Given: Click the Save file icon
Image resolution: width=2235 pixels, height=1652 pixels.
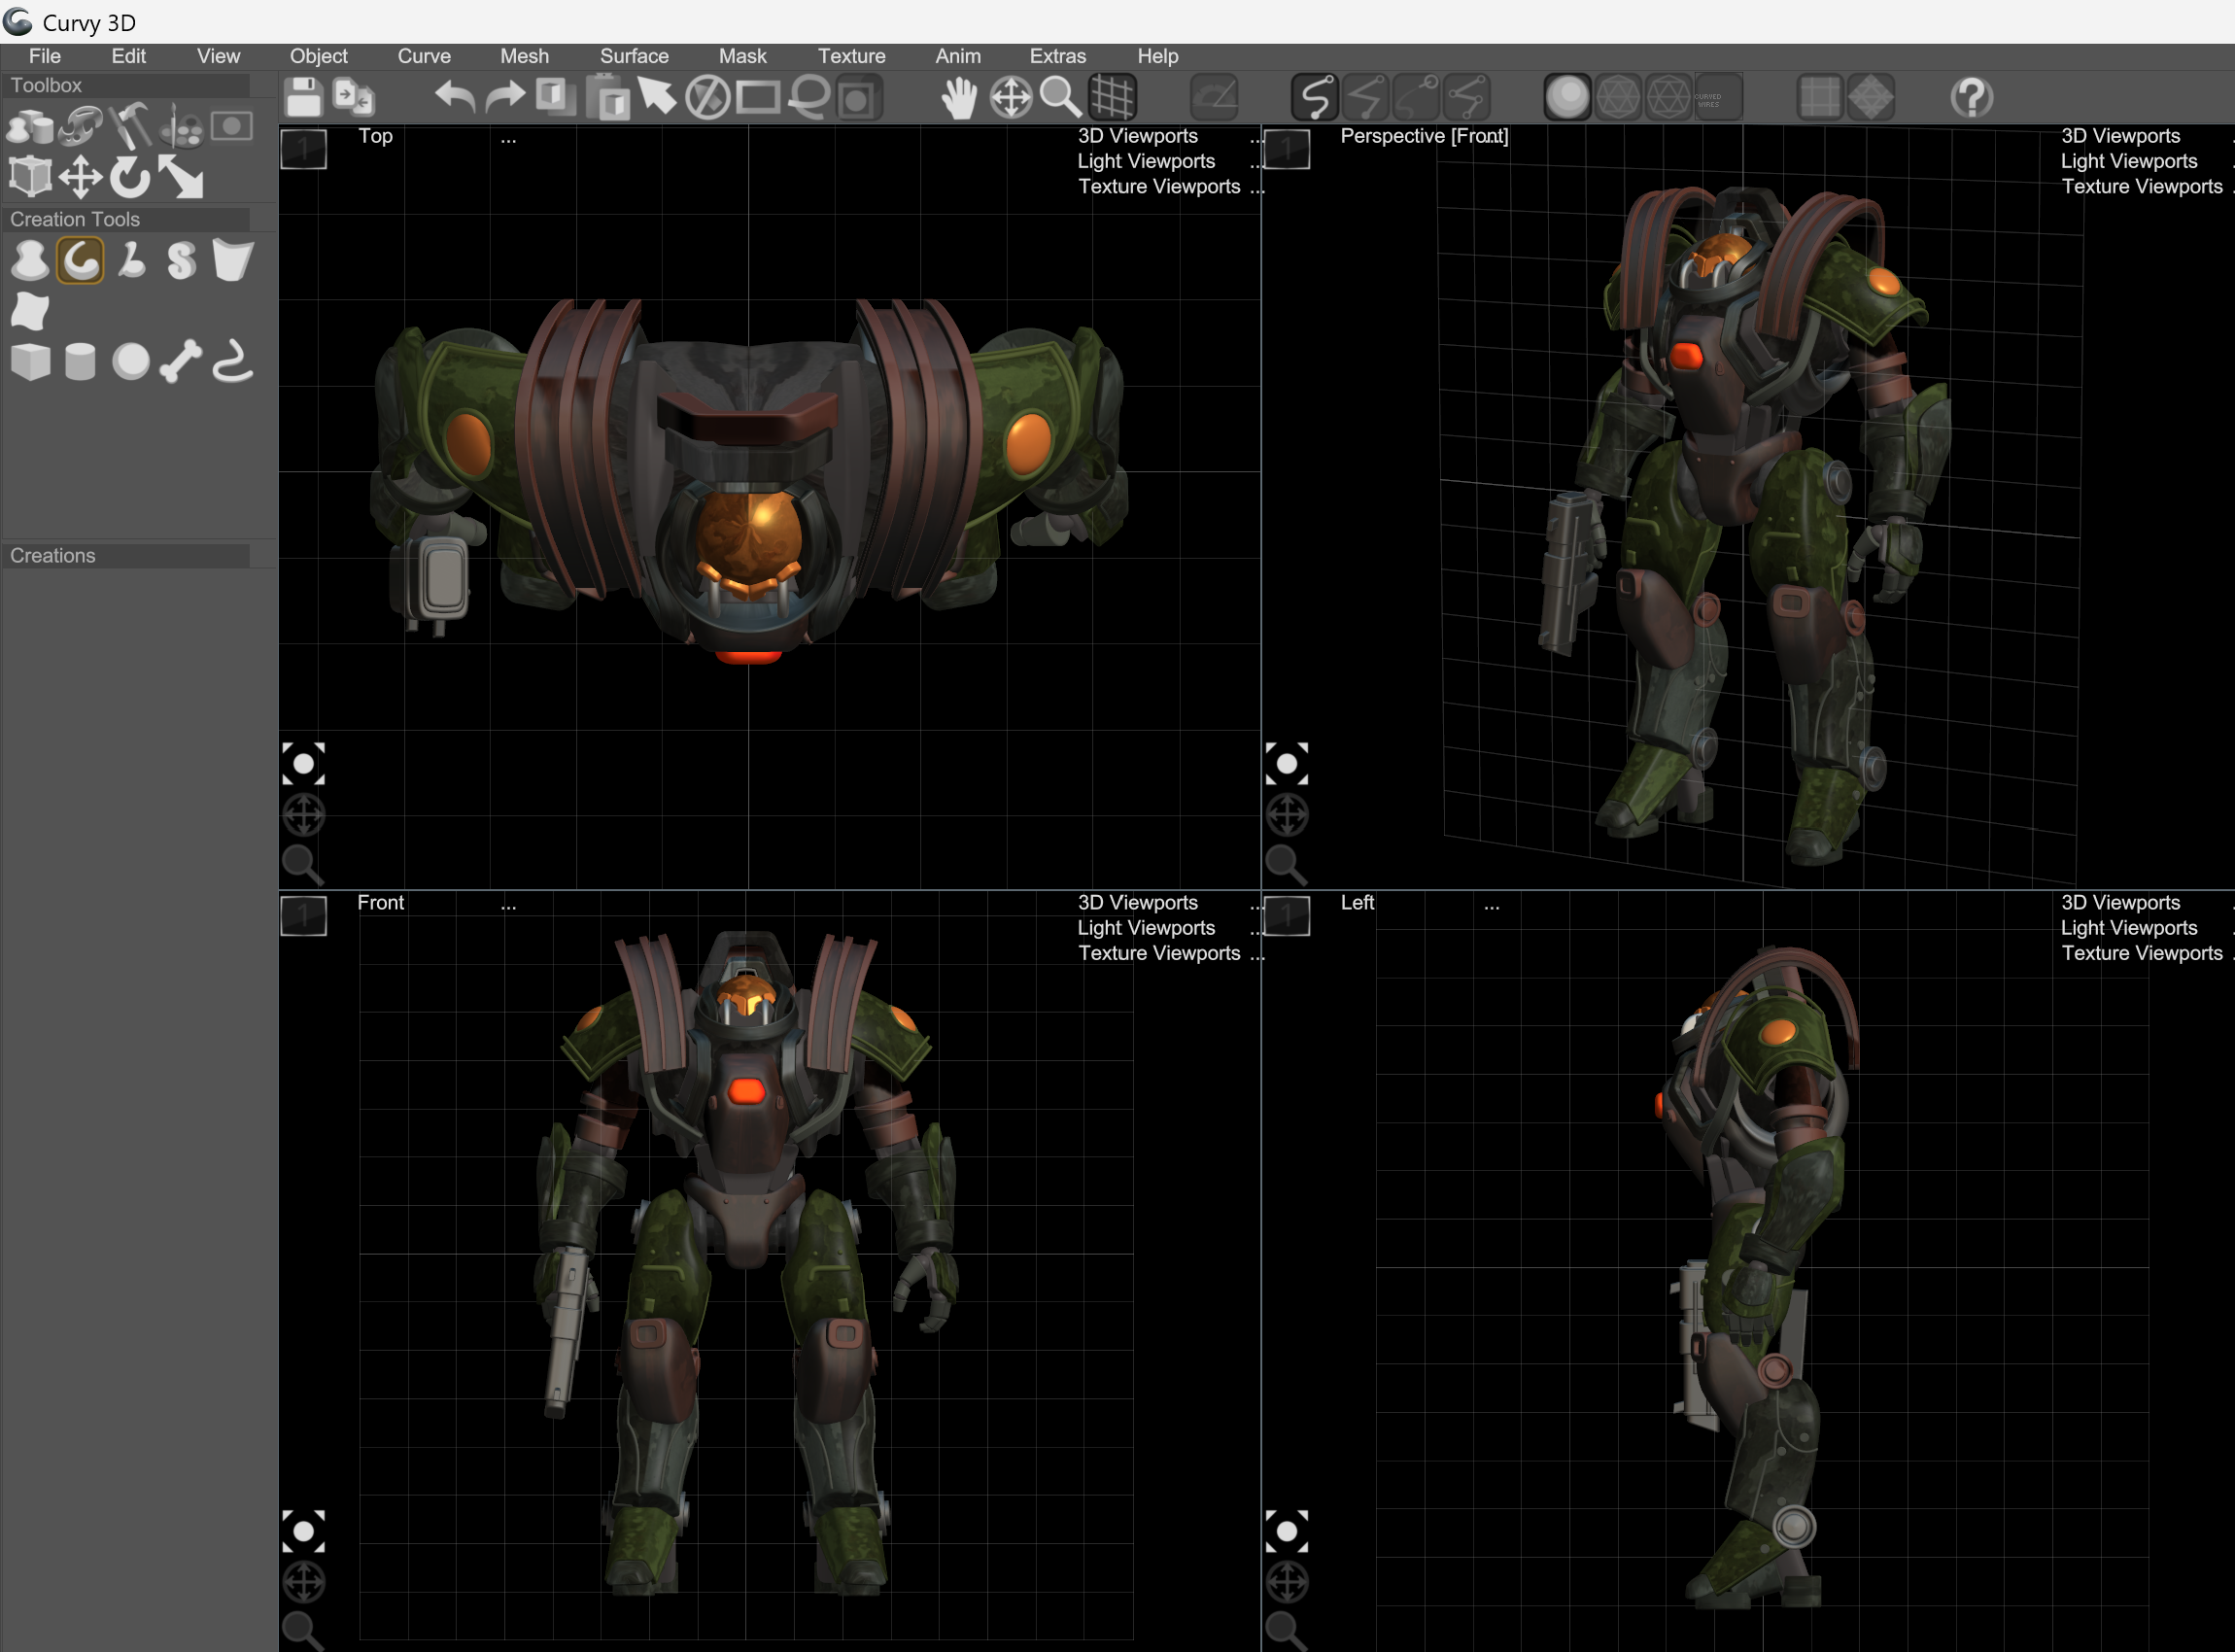Looking at the screenshot, I should tap(303, 97).
